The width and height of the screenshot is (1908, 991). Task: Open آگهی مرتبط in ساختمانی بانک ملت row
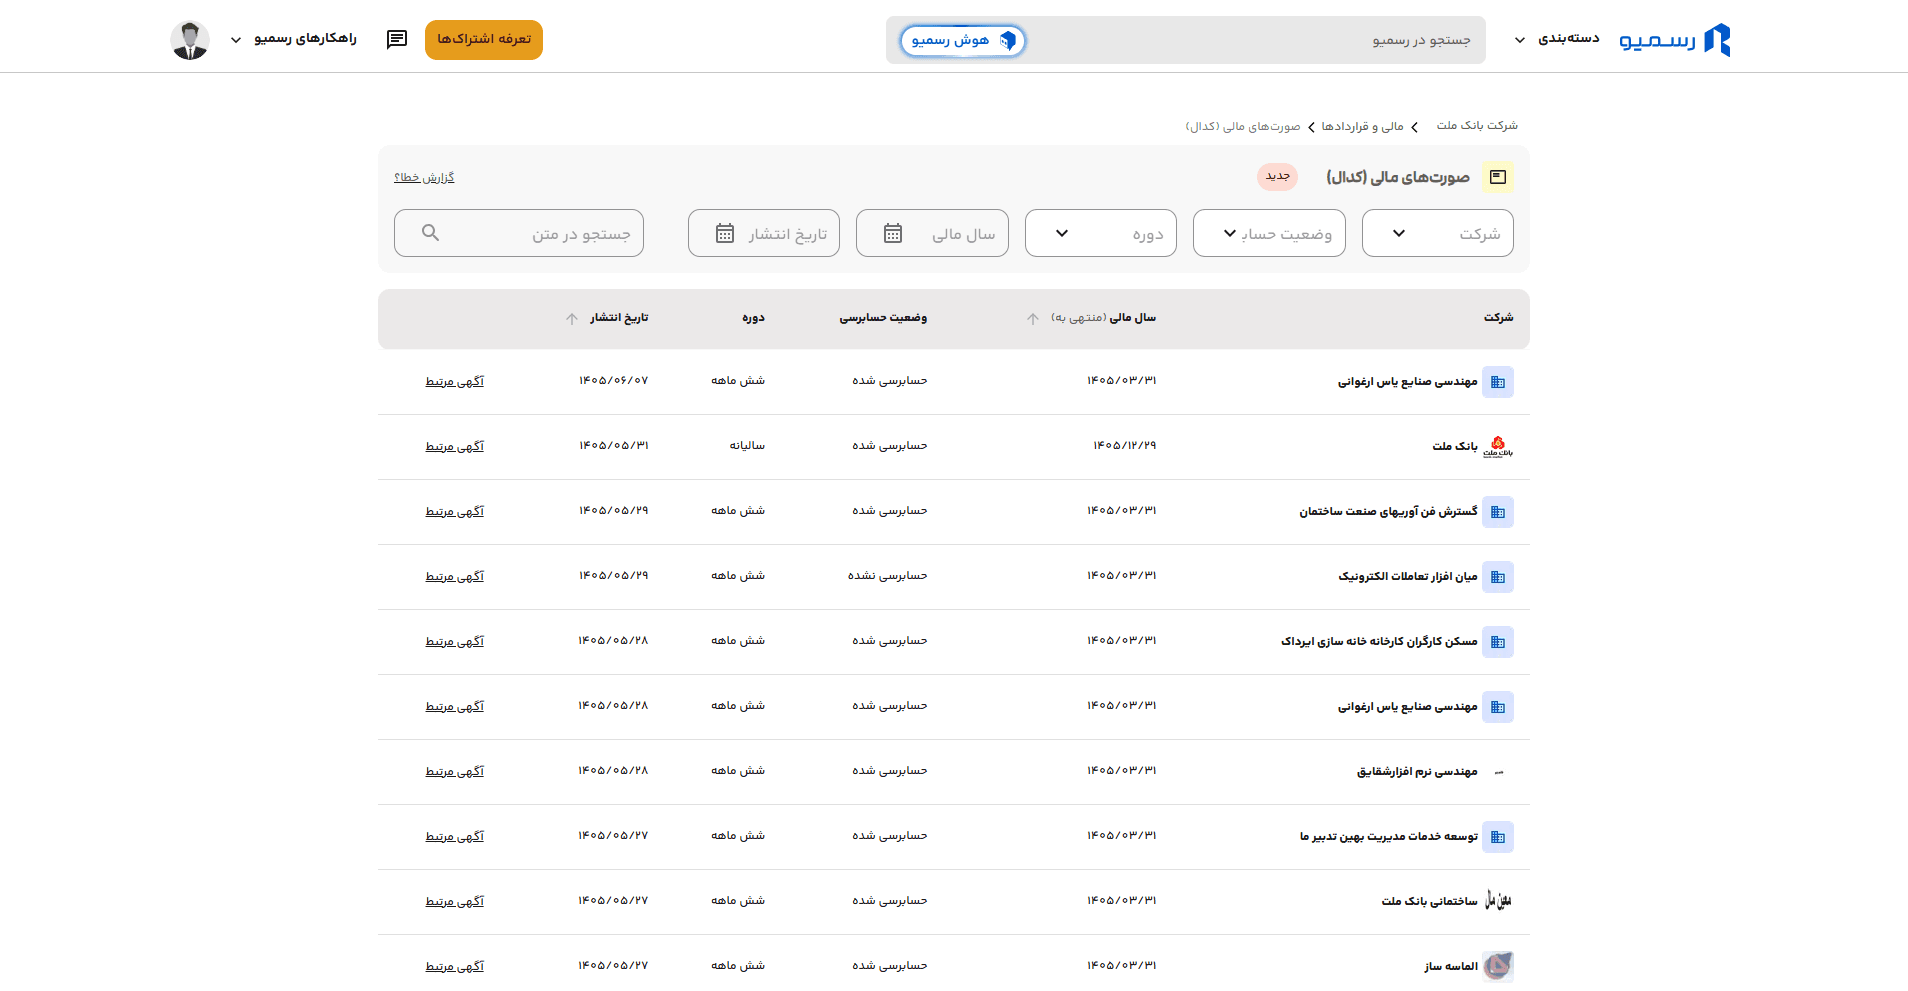point(454,902)
